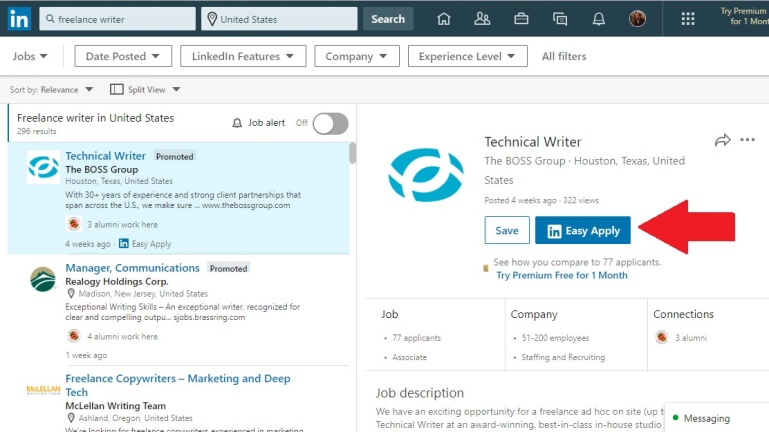
Task: Click McLellan Writing Team company name
Action: pyautogui.click(x=115, y=406)
